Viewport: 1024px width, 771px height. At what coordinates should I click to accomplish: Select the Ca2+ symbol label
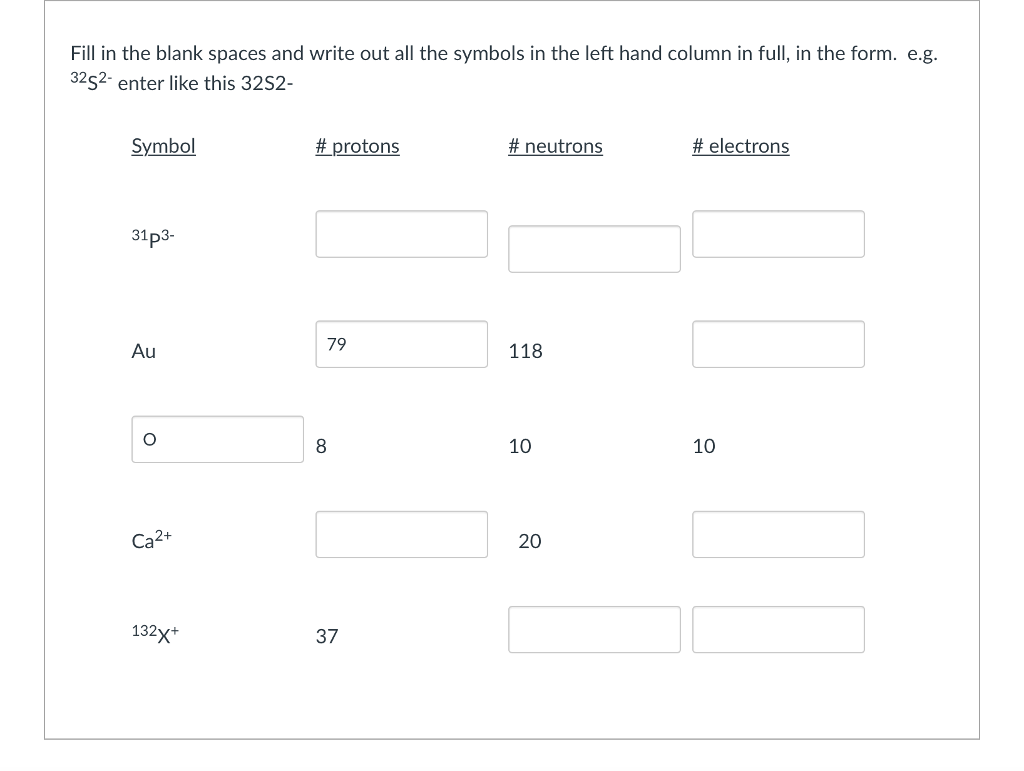[149, 540]
